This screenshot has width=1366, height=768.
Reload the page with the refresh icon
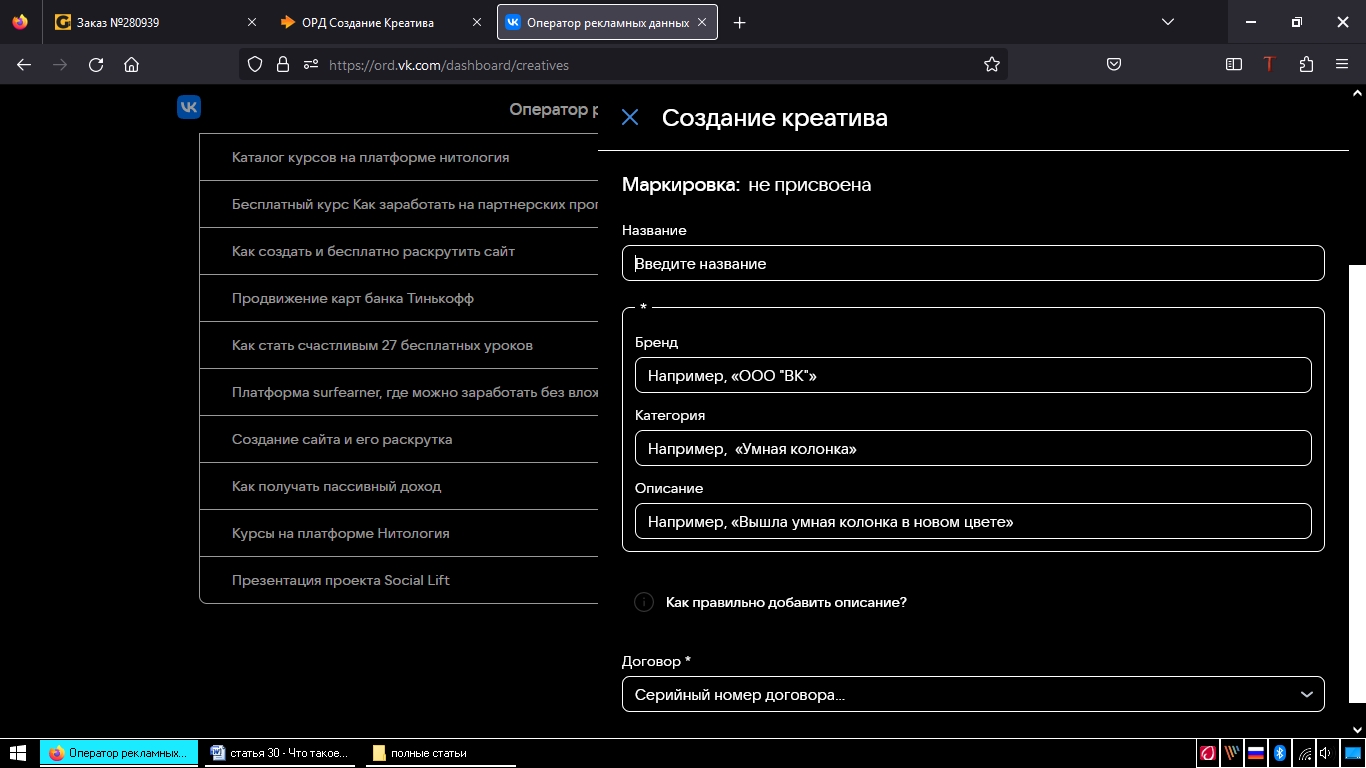[x=96, y=65]
